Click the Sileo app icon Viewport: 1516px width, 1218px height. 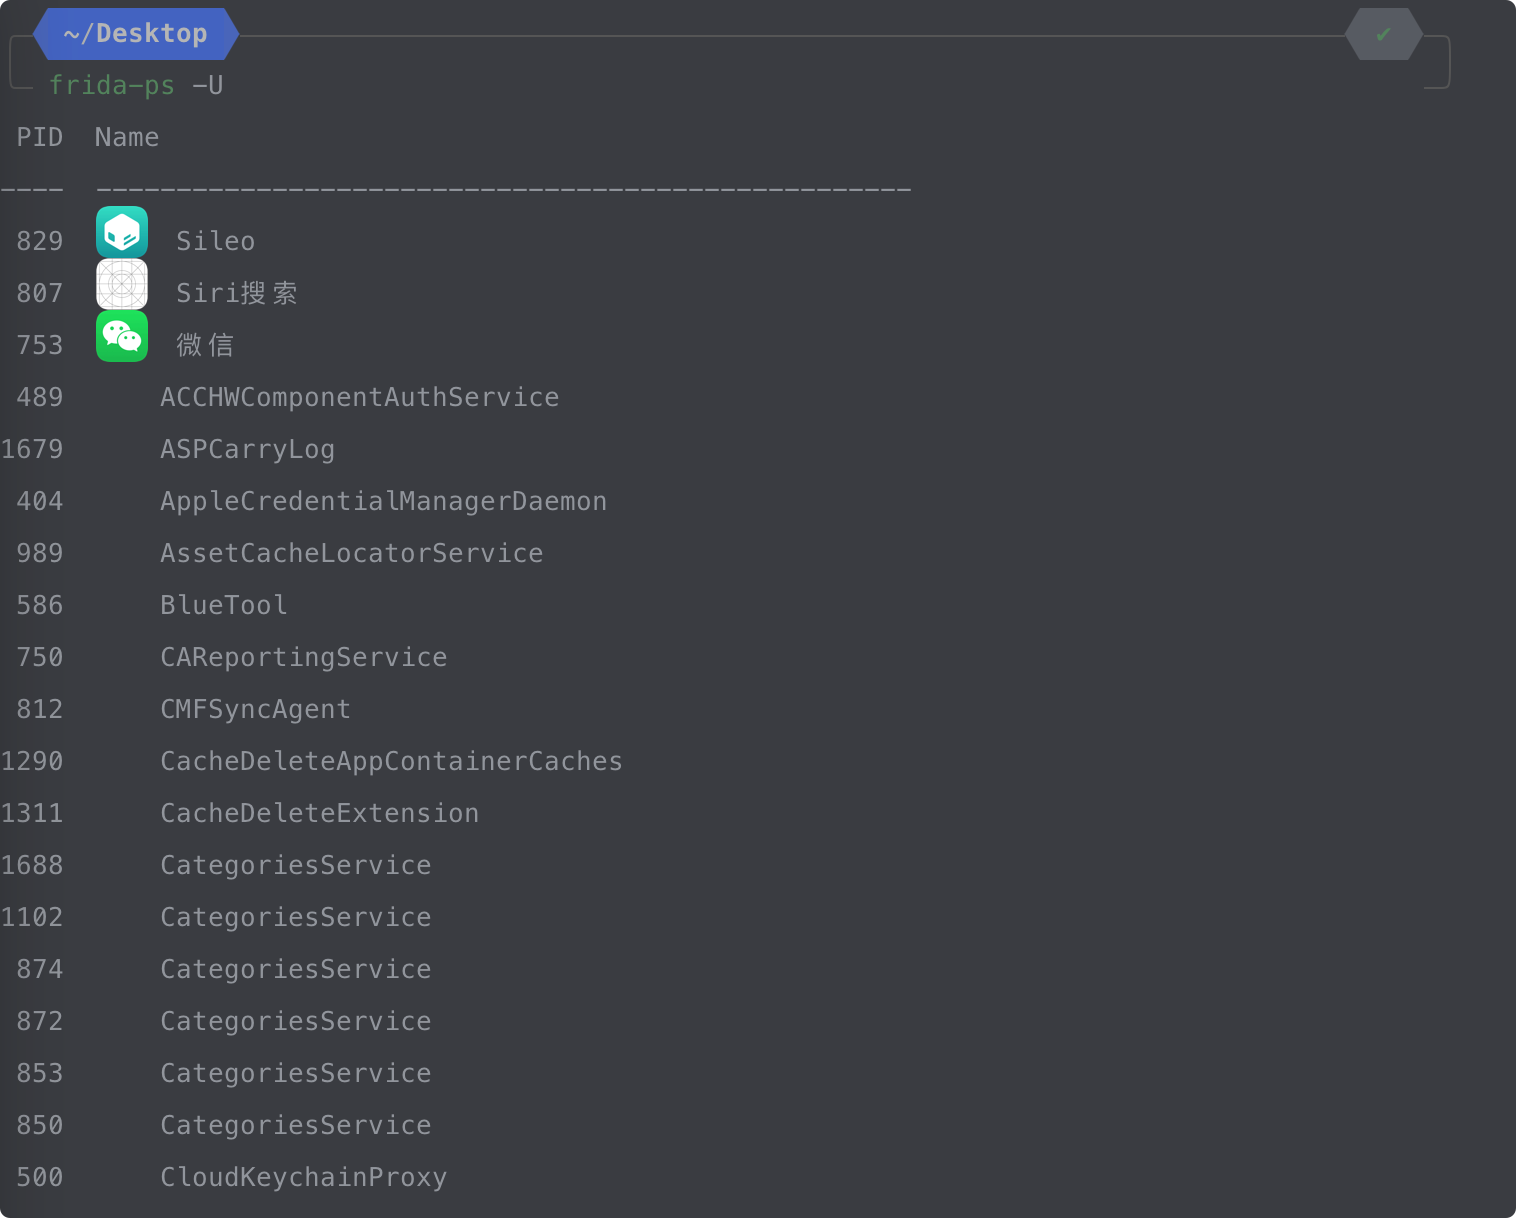pyautogui.click(x=122, y=232)
